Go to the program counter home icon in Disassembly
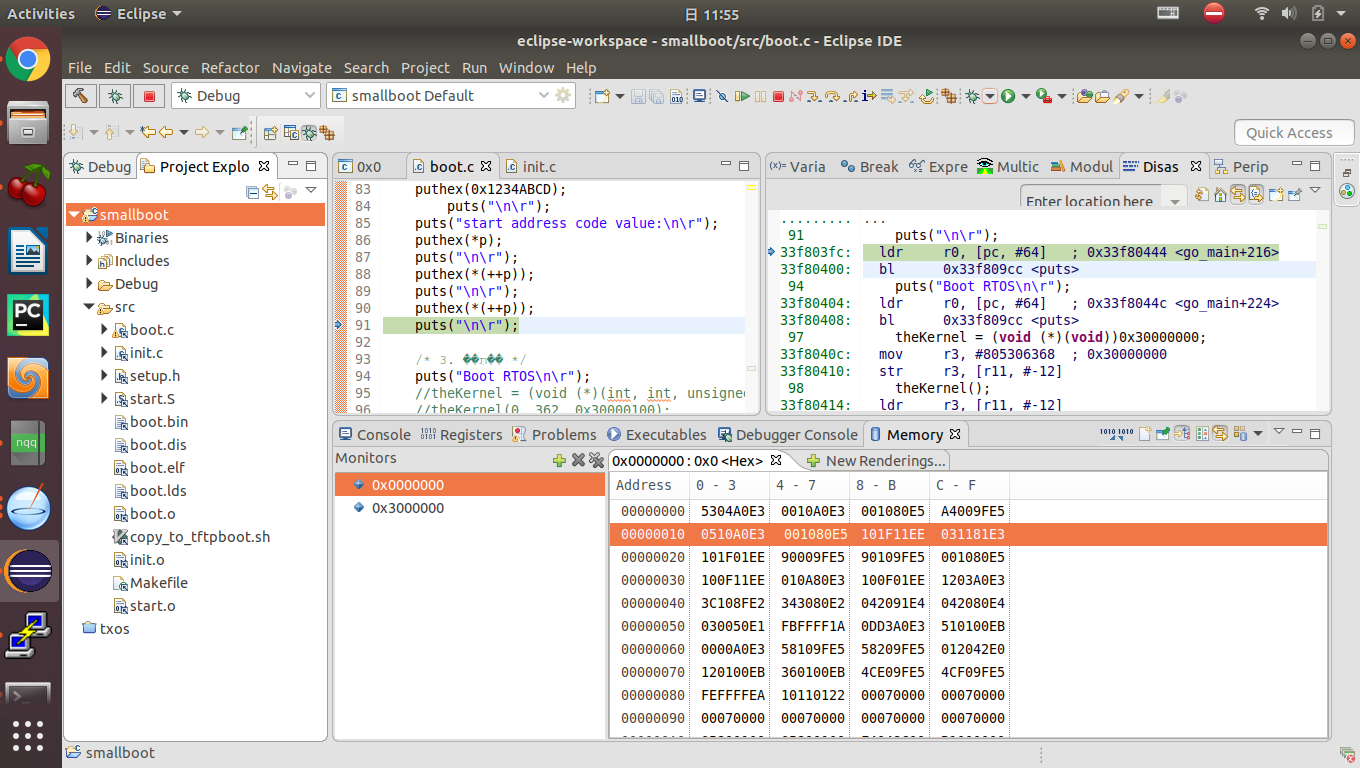The height and width of the screenshot is (768, 1360). tap(1220, 193)
